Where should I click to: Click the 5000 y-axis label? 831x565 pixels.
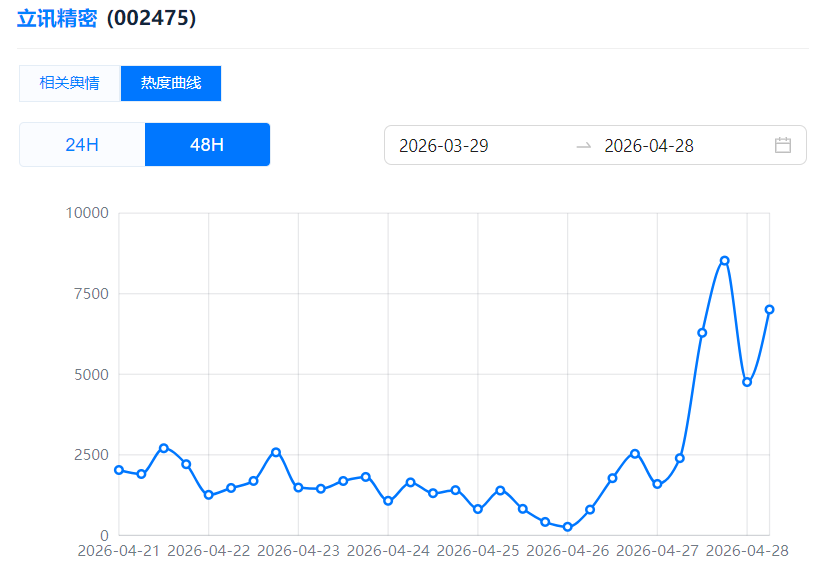coord(90,374)
